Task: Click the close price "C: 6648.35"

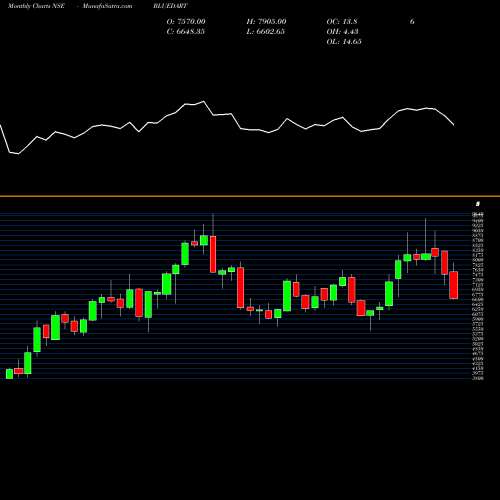Action: point(186,32)
